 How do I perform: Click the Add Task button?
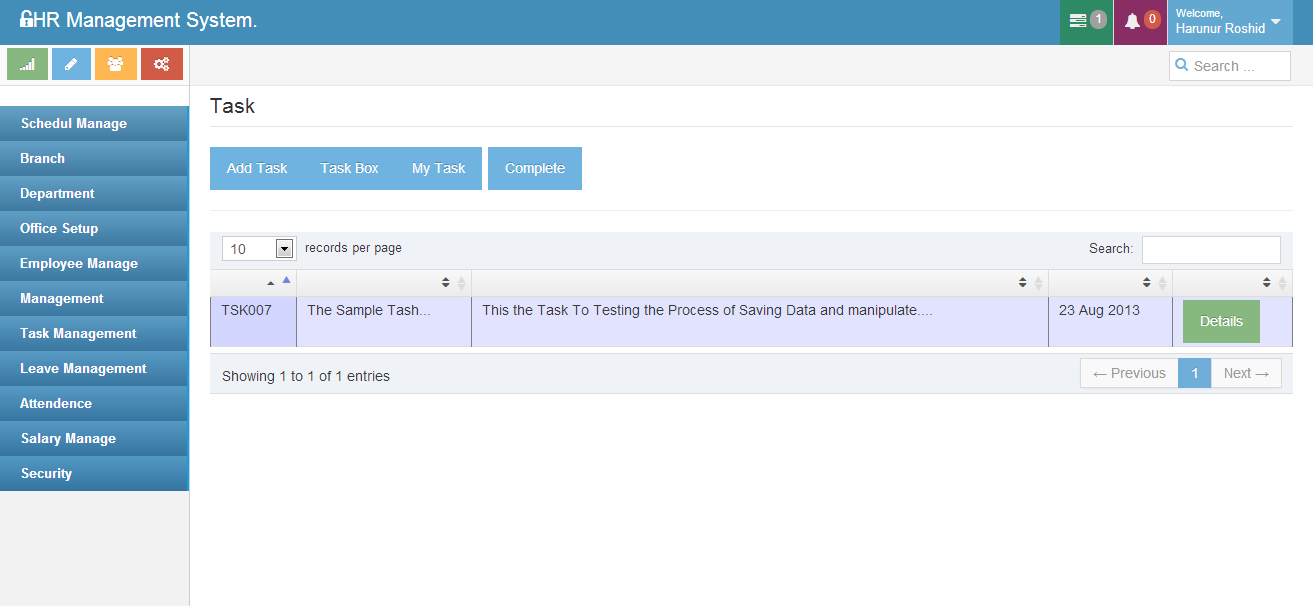point(257,169)
